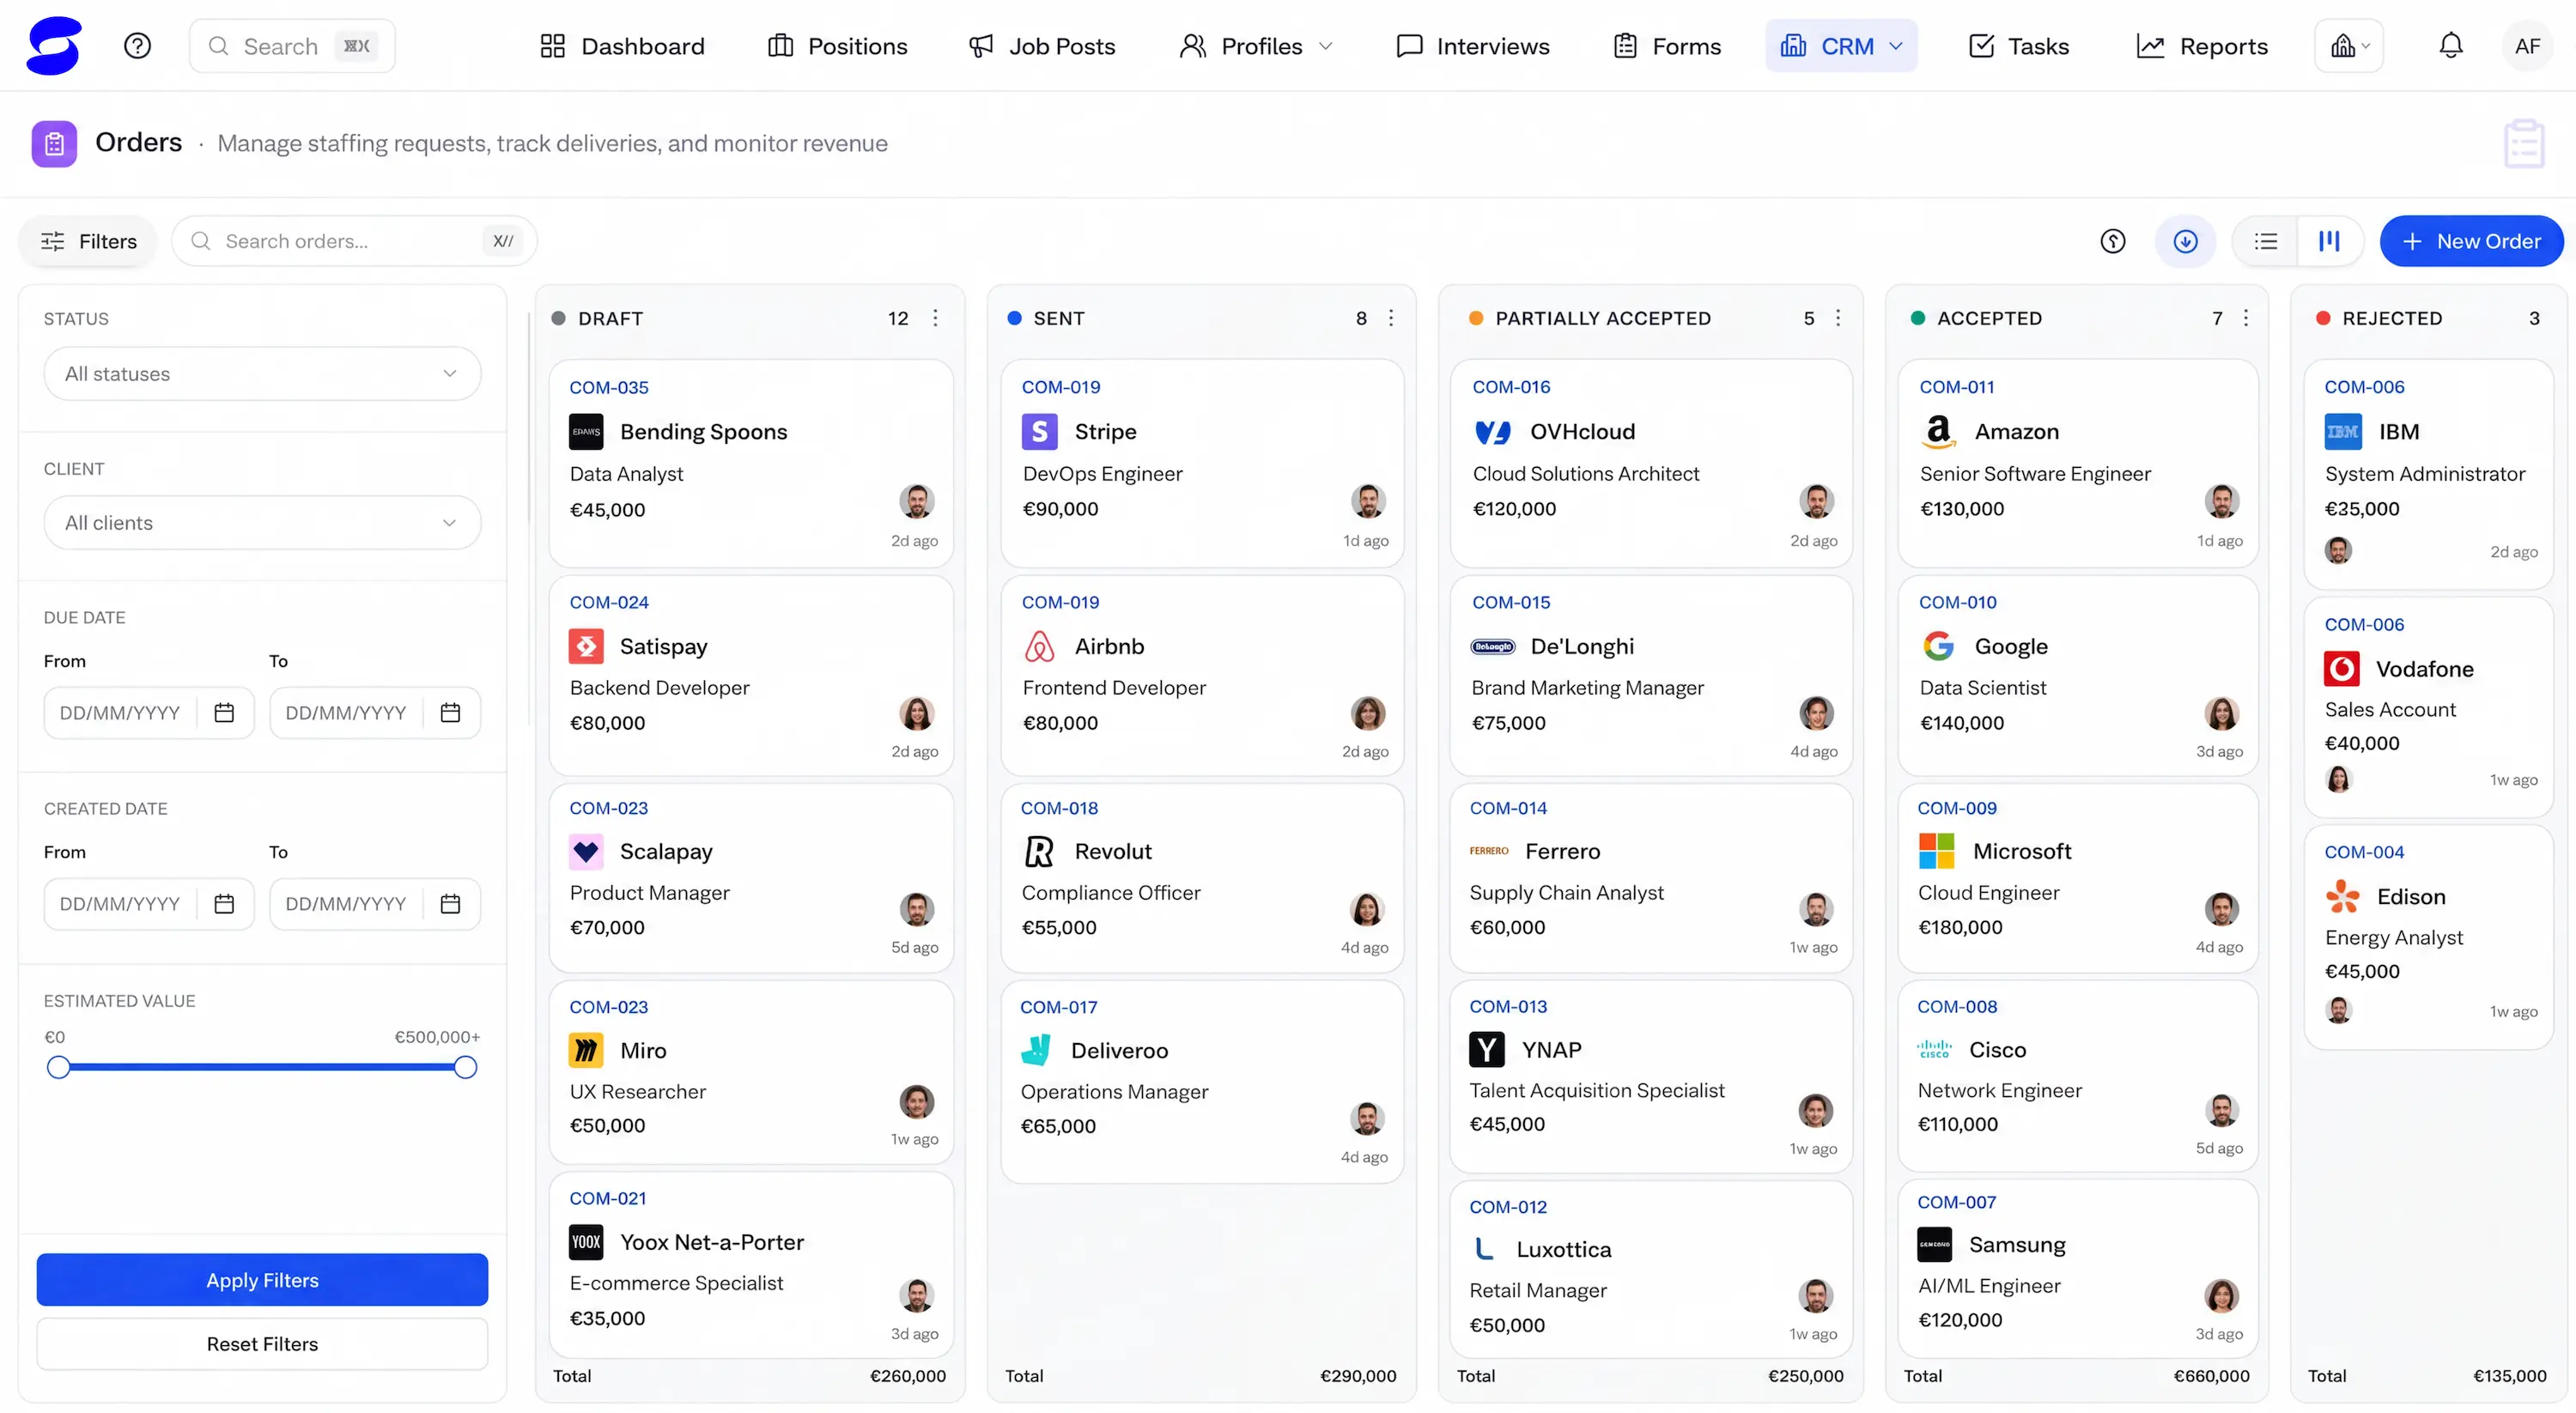Go to Dashboard tab
The width and height of the screenshot is (2576, 1413).
622,46
